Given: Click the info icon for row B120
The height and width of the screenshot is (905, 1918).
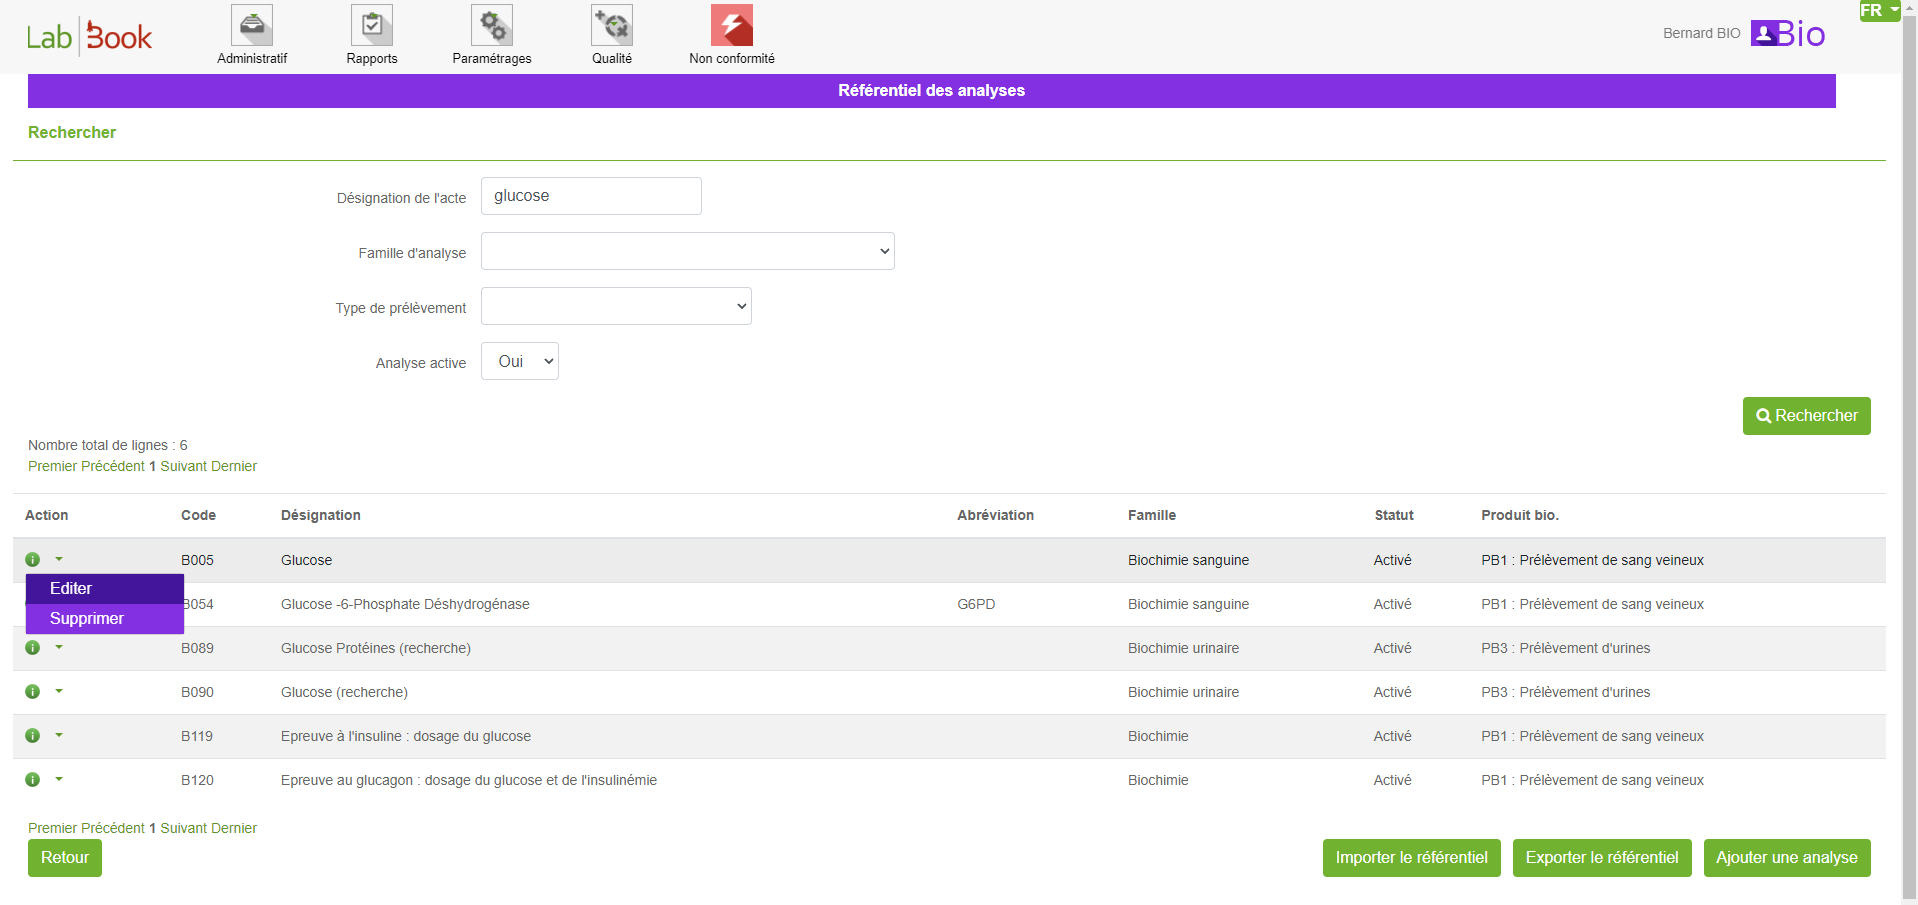Looking at the screenshot, I should click(x=33, y=780).
